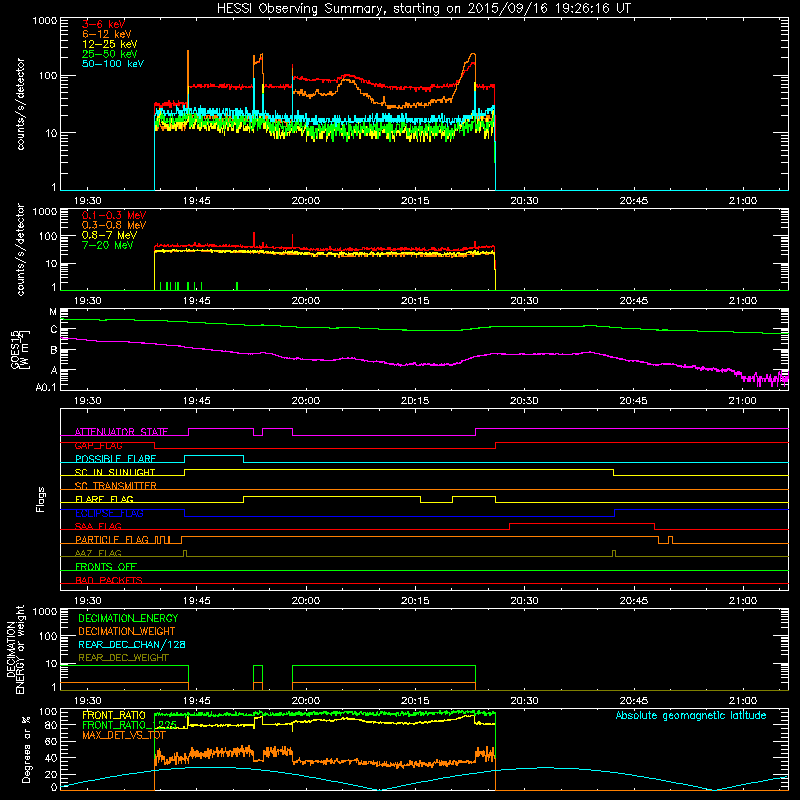The image size is (800, 800).
Task: Click the 19:30 time label under the decimation panel
Action: (88, 701)
